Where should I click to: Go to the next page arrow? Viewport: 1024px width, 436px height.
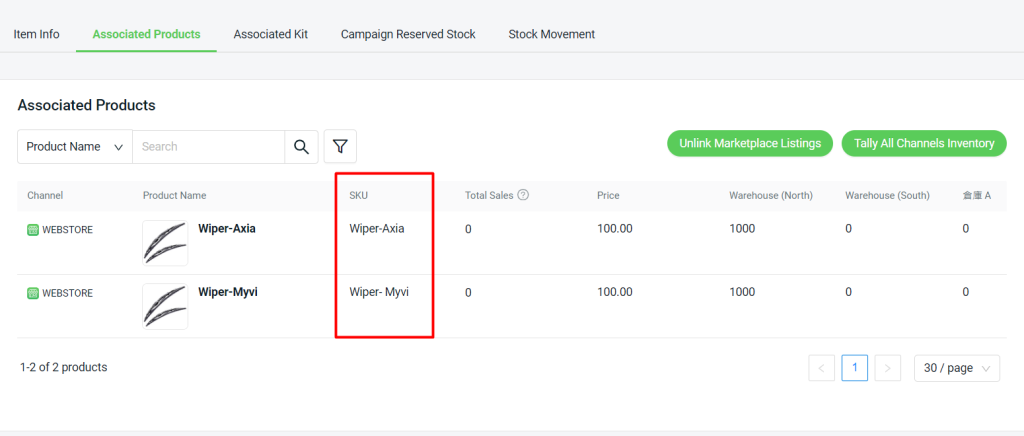point(888,368)
